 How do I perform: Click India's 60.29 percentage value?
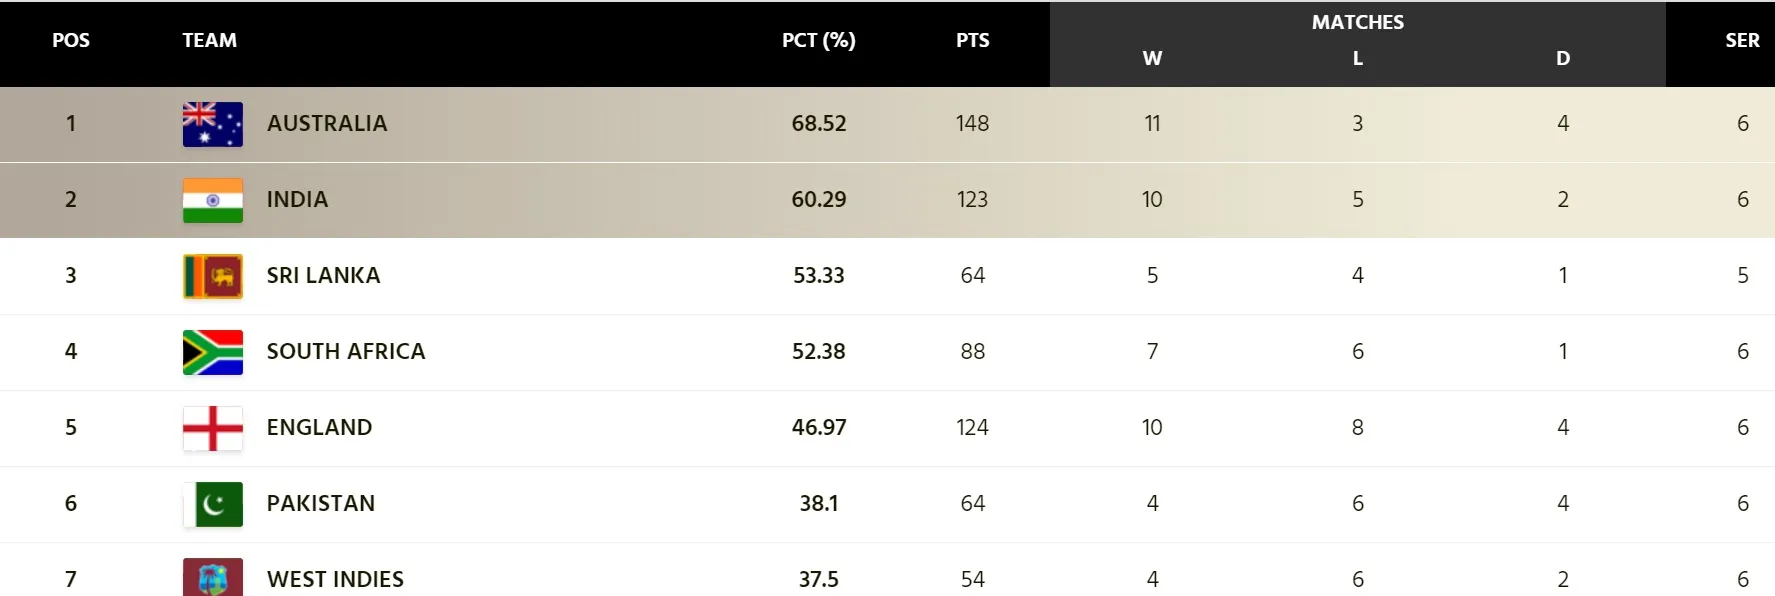tap(818, 200)
